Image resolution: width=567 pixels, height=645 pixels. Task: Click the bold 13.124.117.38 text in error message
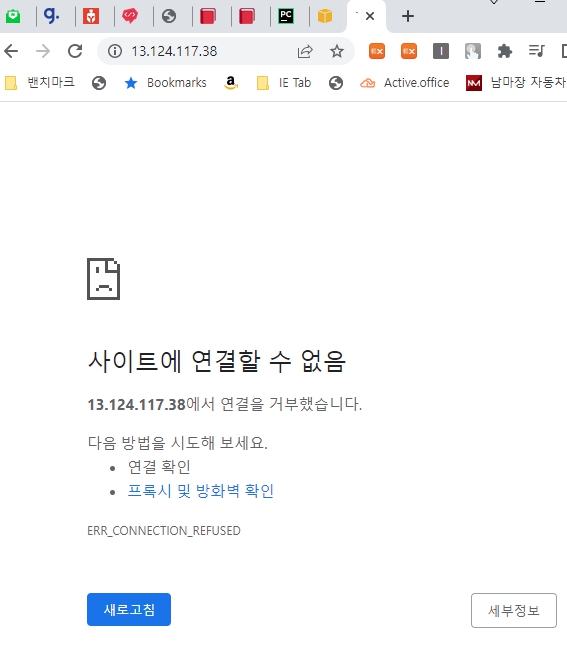pyautogui.click(x=137, y=405)
